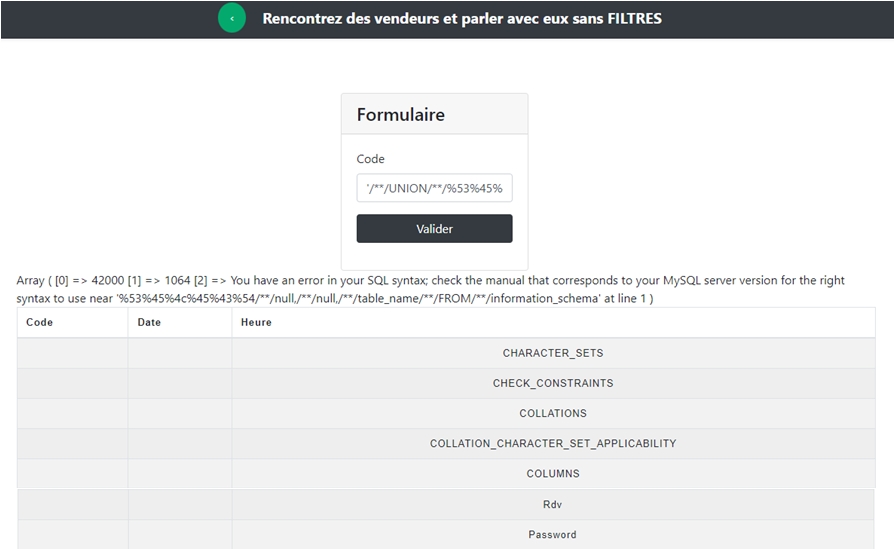Focus the Code input field
The height and width of the screenshot is (549, 894).
coord(434,188)
